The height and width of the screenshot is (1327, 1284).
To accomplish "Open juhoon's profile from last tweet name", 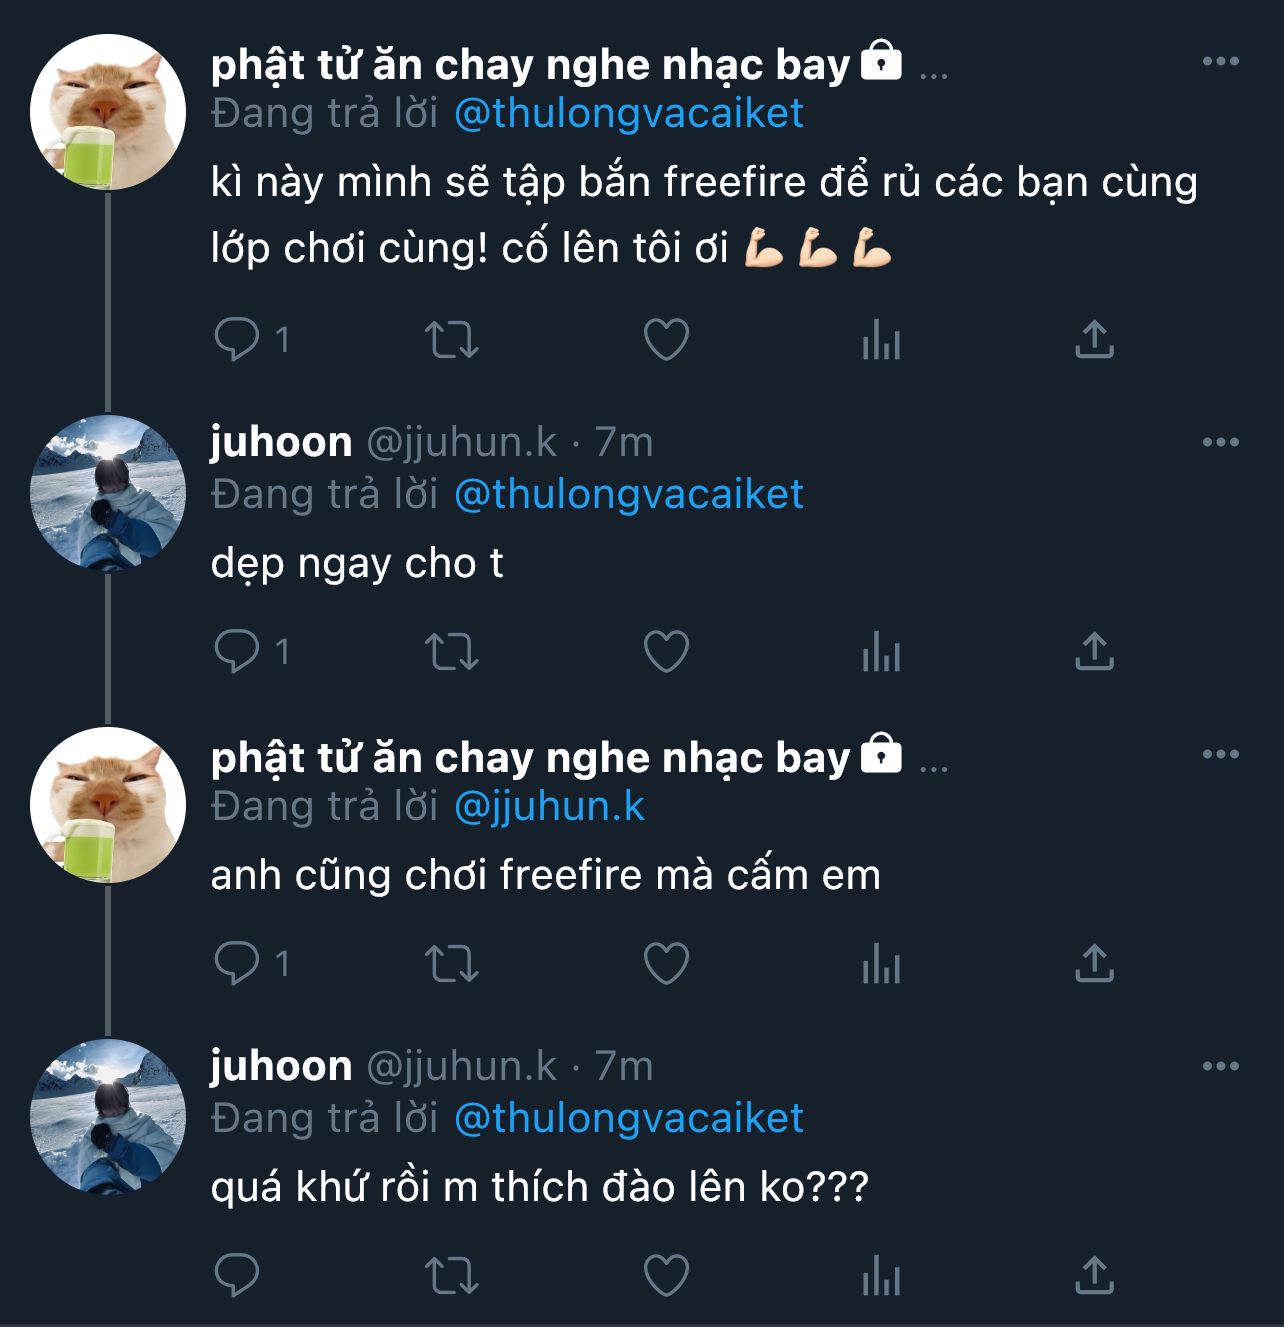I will tap(281, 1066).
